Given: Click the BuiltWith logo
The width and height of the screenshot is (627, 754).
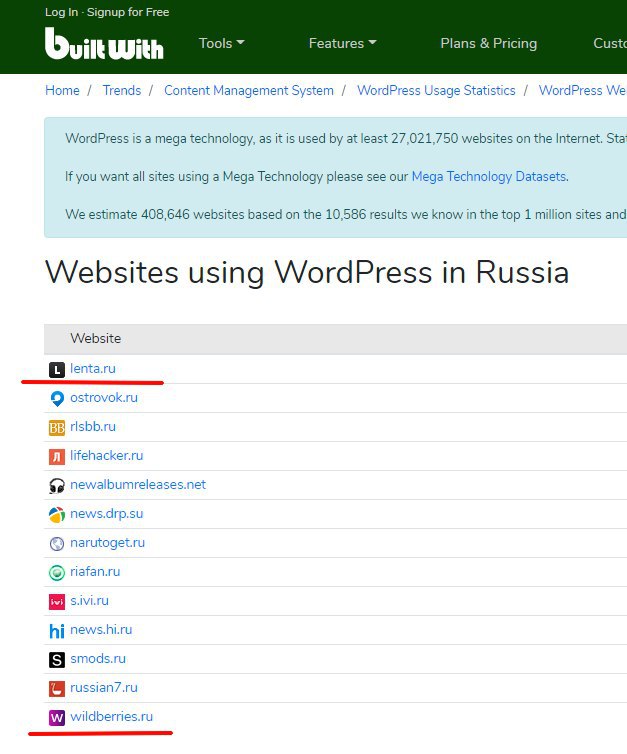Looking at the screenshot, I should 104,43.
